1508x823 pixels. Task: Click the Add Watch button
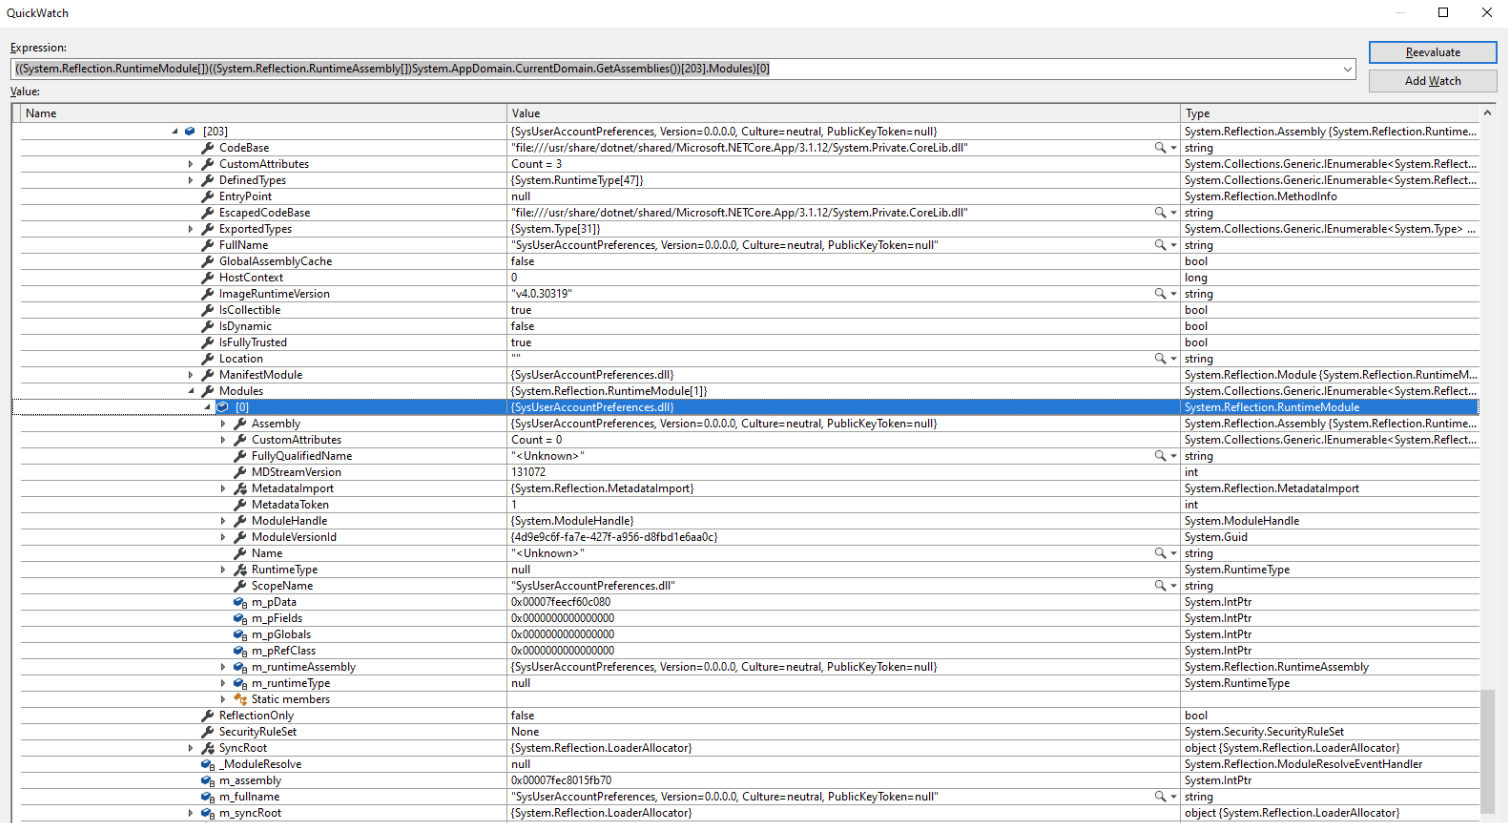(x=1433, y=80)
